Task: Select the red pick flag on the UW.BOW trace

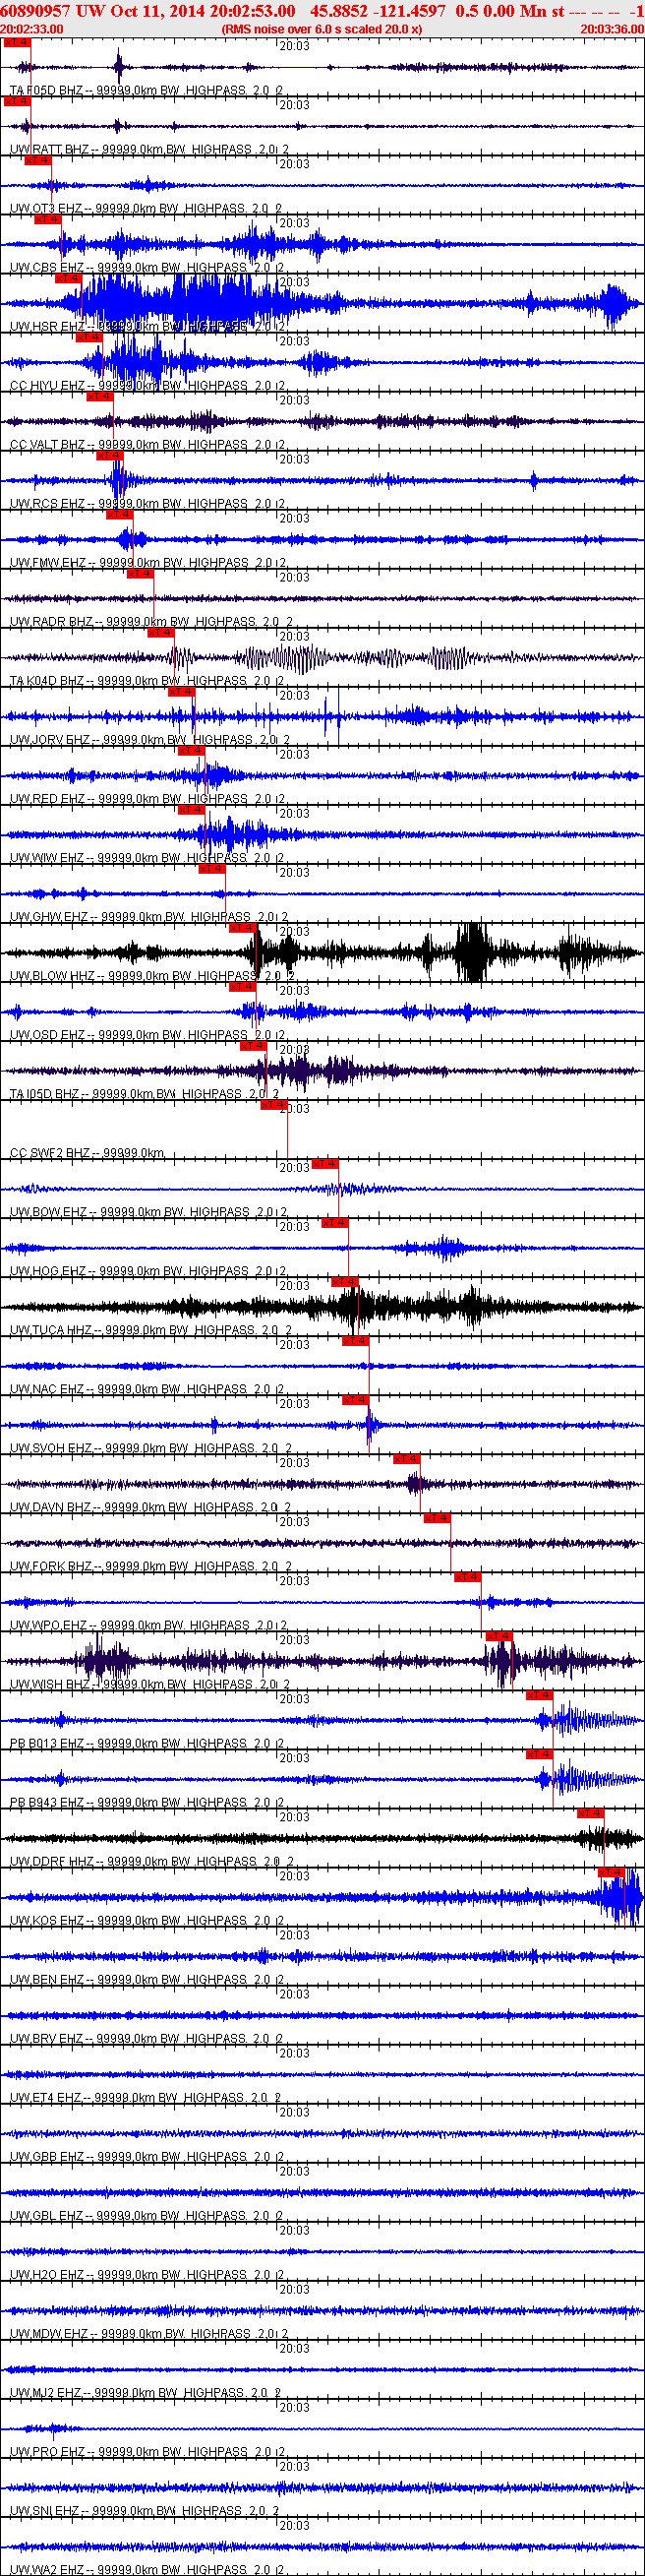Action: click(325, 1163)
